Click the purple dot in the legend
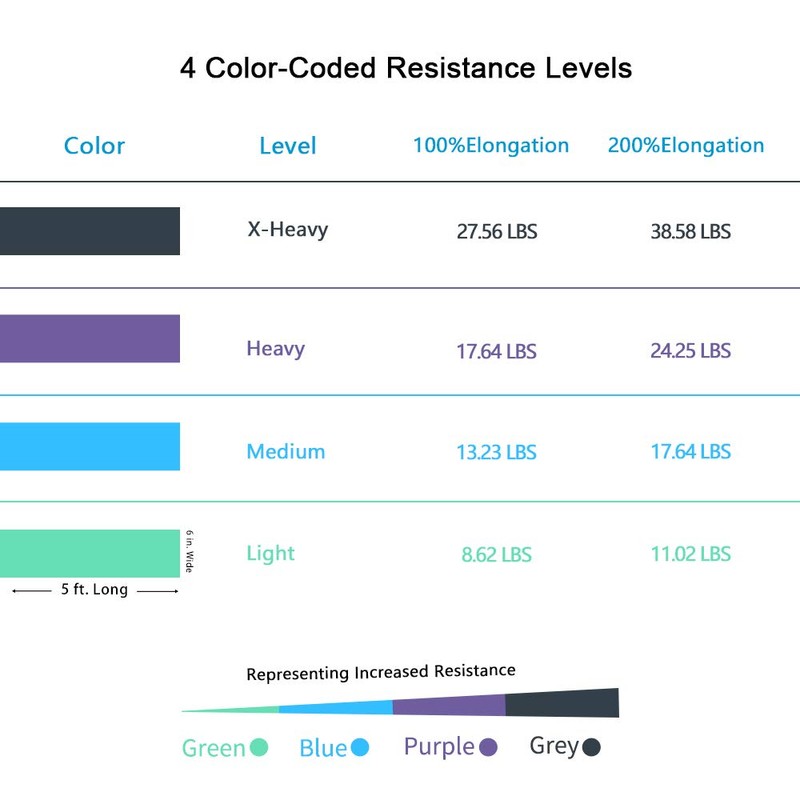 pyautogui.click(x=489, y=747)
